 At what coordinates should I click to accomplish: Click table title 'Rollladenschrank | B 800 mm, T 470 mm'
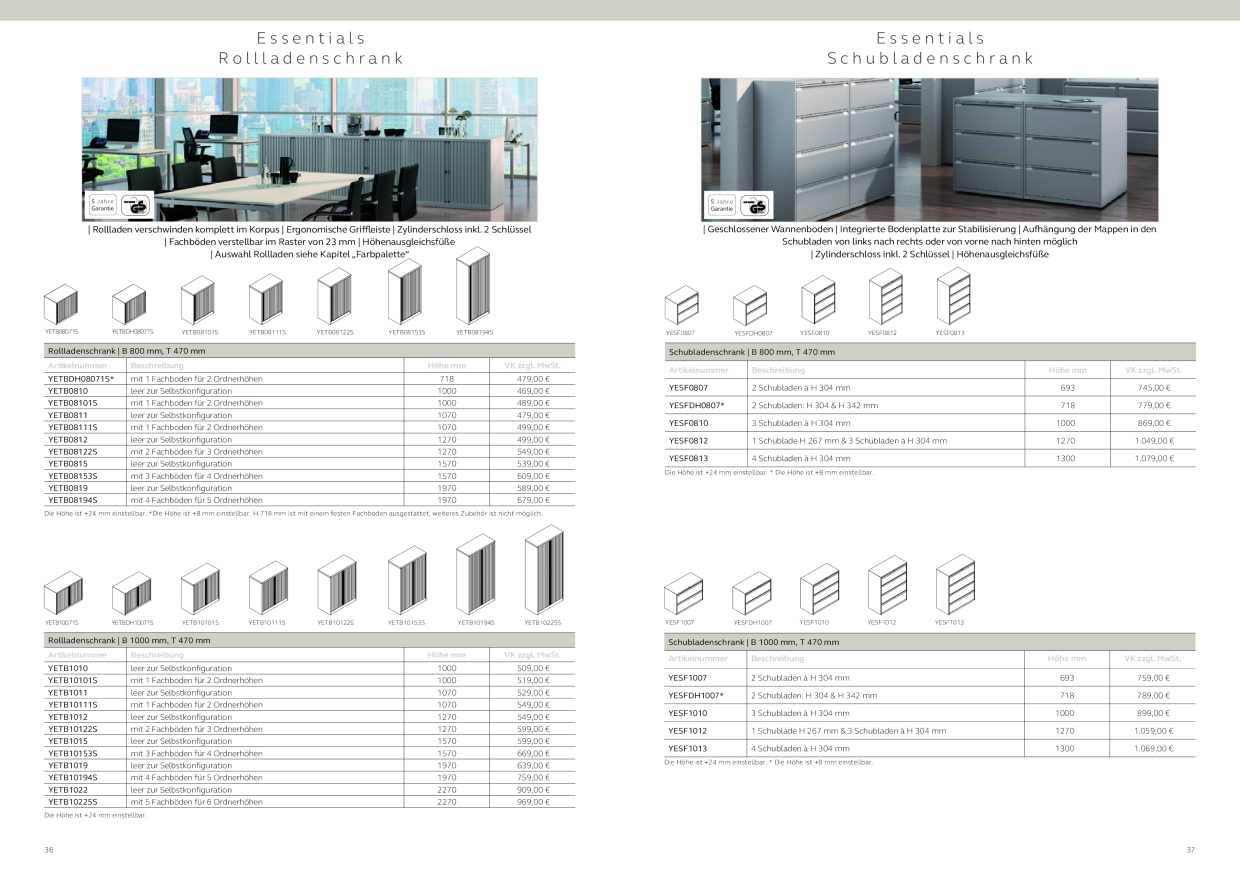[x=127, y=352]
